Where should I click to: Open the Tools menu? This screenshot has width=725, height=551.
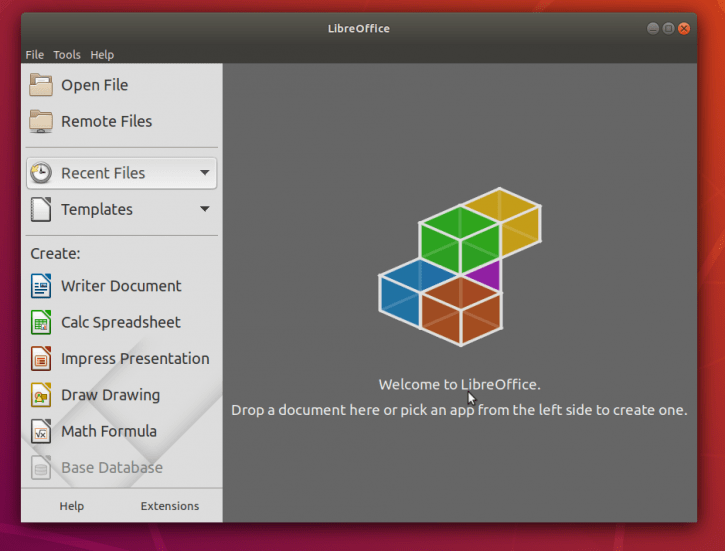click(67, 55)
